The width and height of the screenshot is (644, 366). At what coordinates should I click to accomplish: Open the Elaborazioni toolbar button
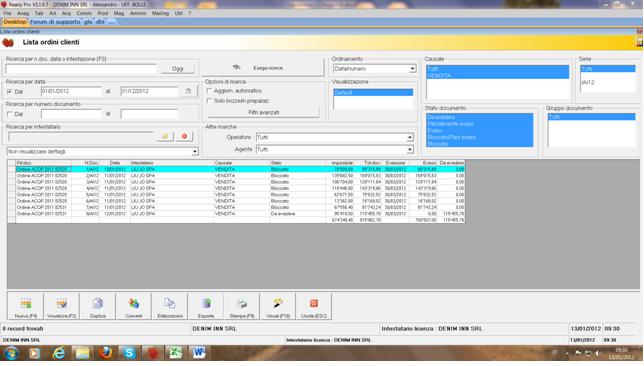click(170, 306)
